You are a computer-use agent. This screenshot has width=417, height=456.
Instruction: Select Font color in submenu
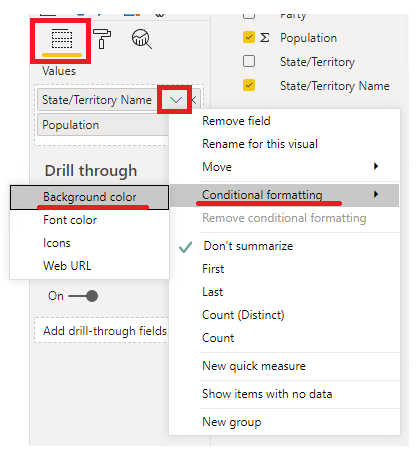point(89,220)
